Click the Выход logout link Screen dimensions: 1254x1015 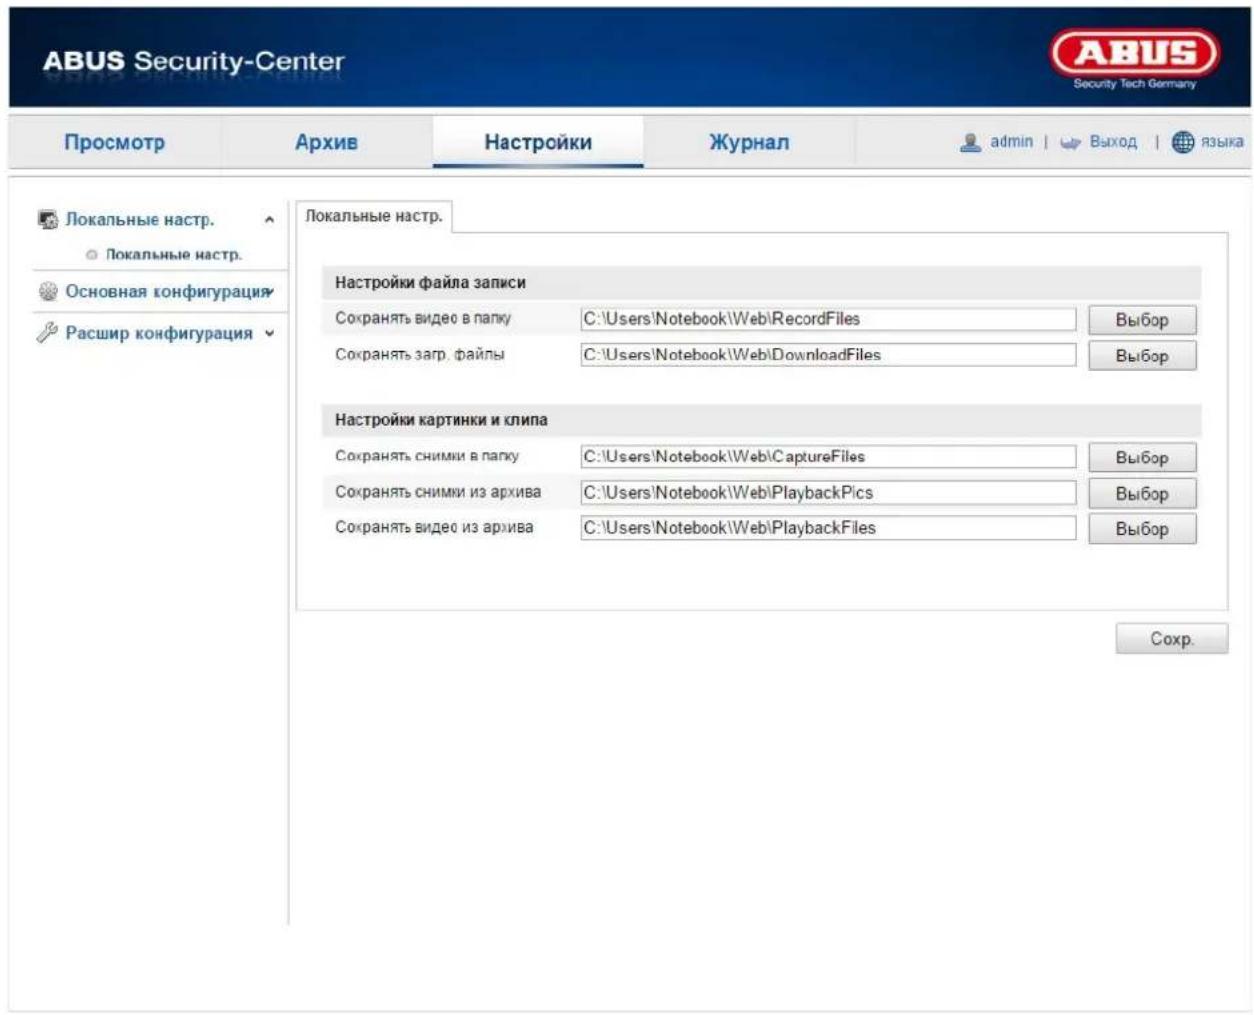click(1113, 142)
